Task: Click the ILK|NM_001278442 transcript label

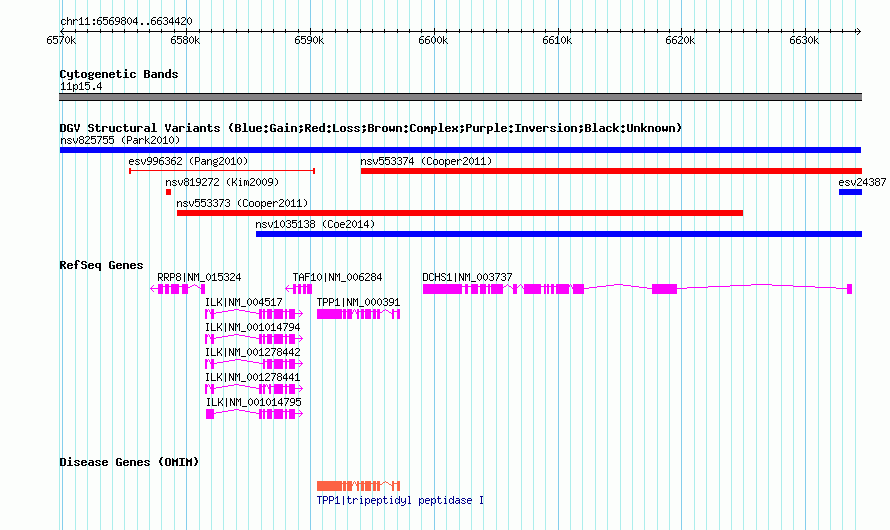Action: point(253,352)
